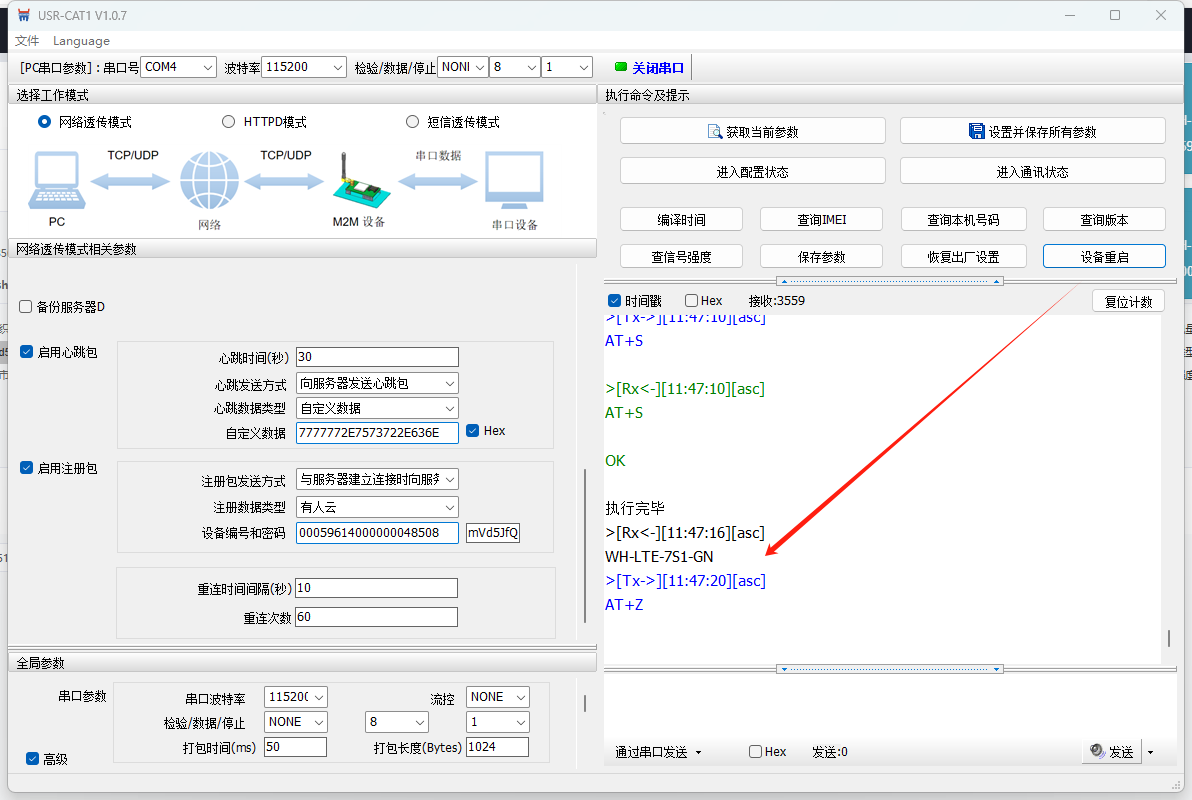Image resolution: width=1192 pixels, height=800 pixels.
Task: Open the 串口号 COM4 dropdown
Action: [178, 67]
